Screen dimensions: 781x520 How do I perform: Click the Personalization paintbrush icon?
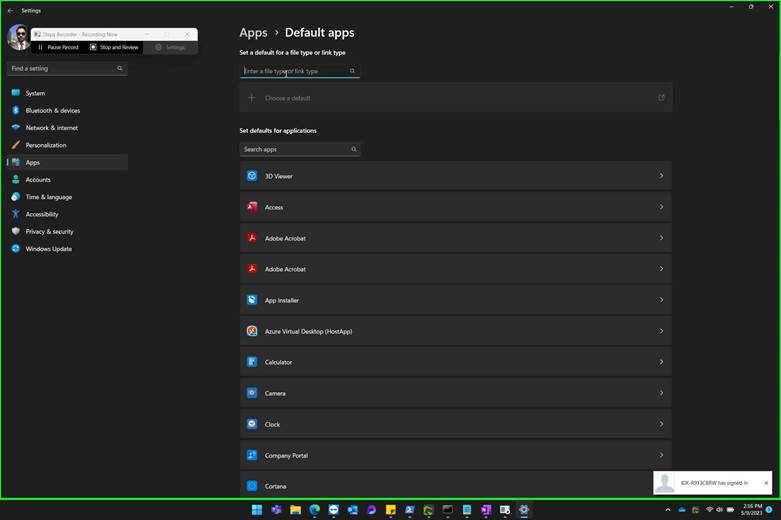tap(16, 145)
